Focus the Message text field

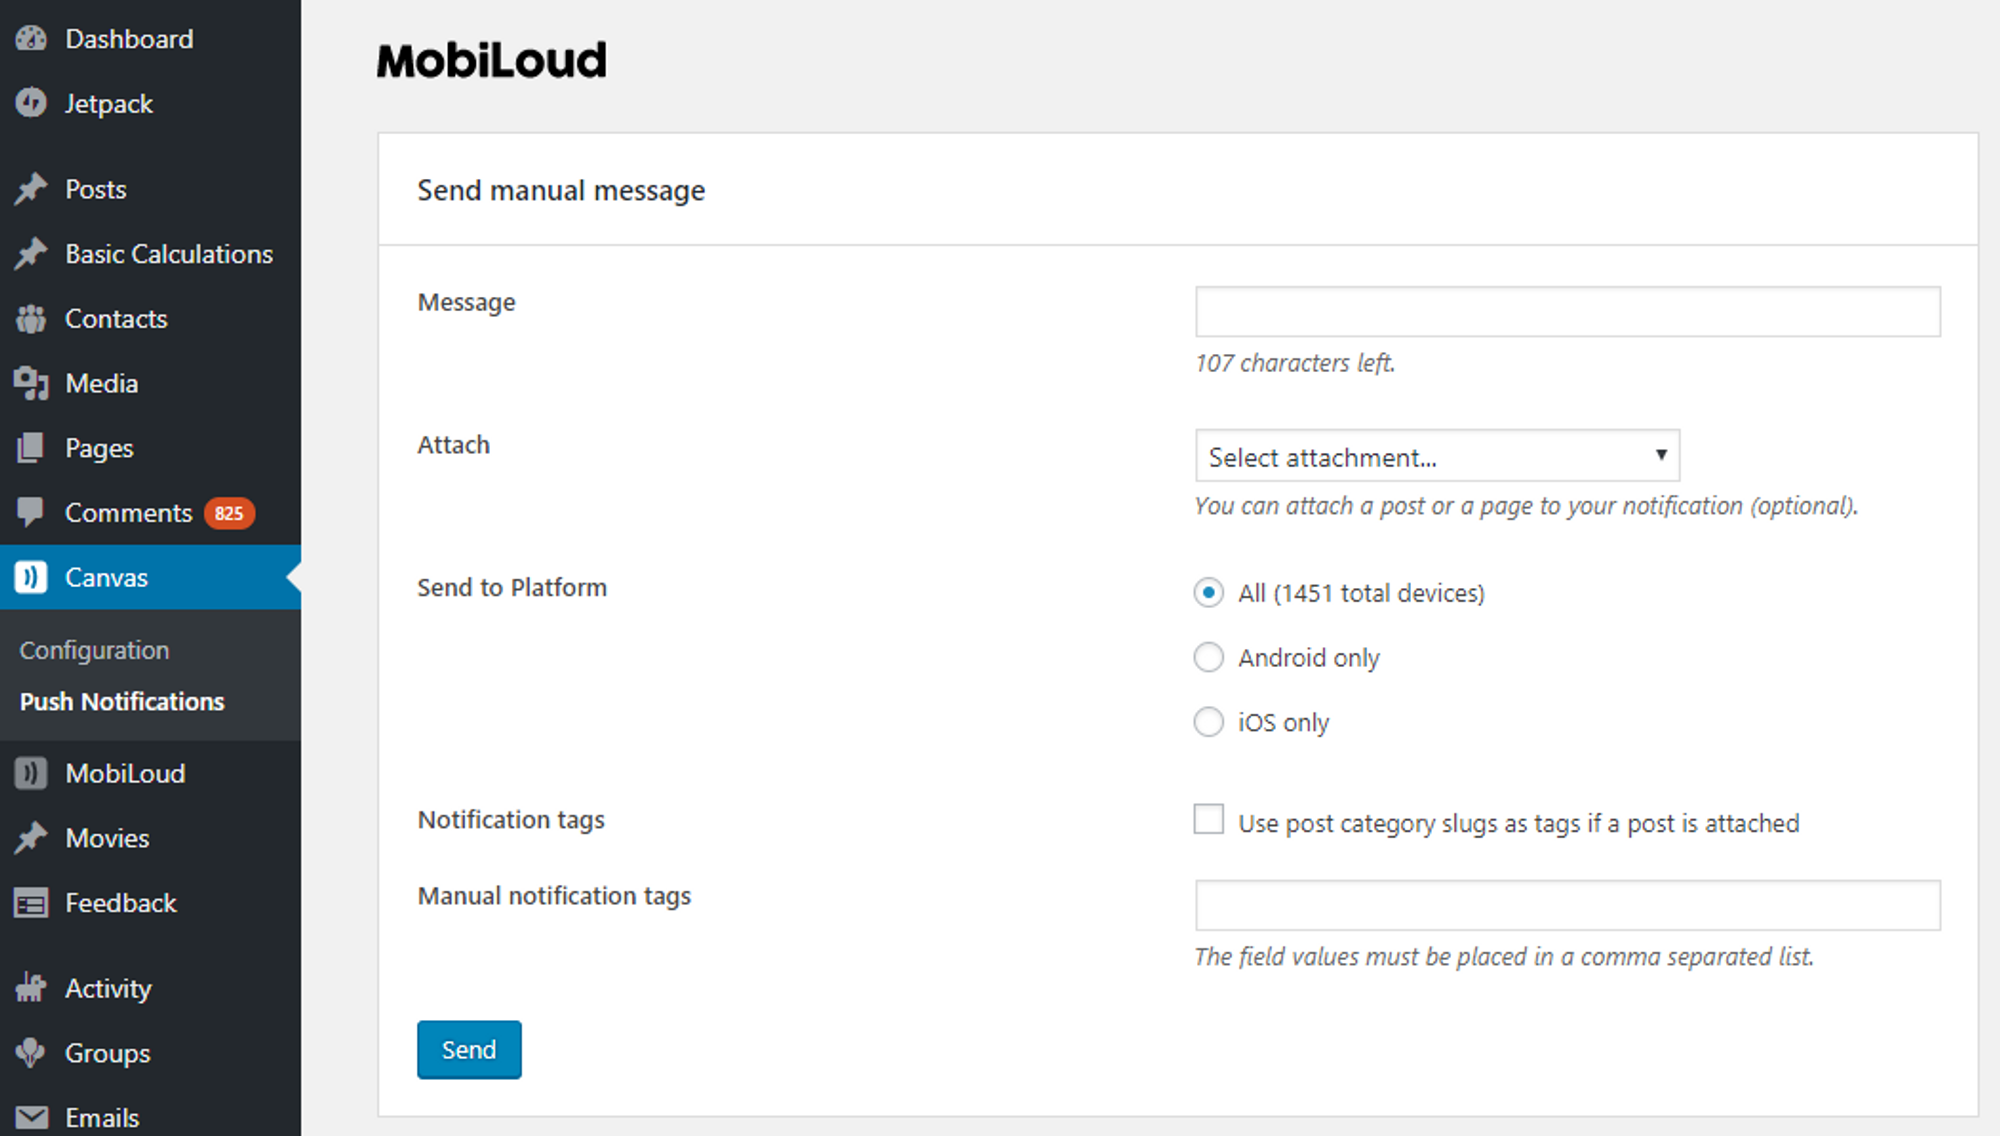point(1568,312)
